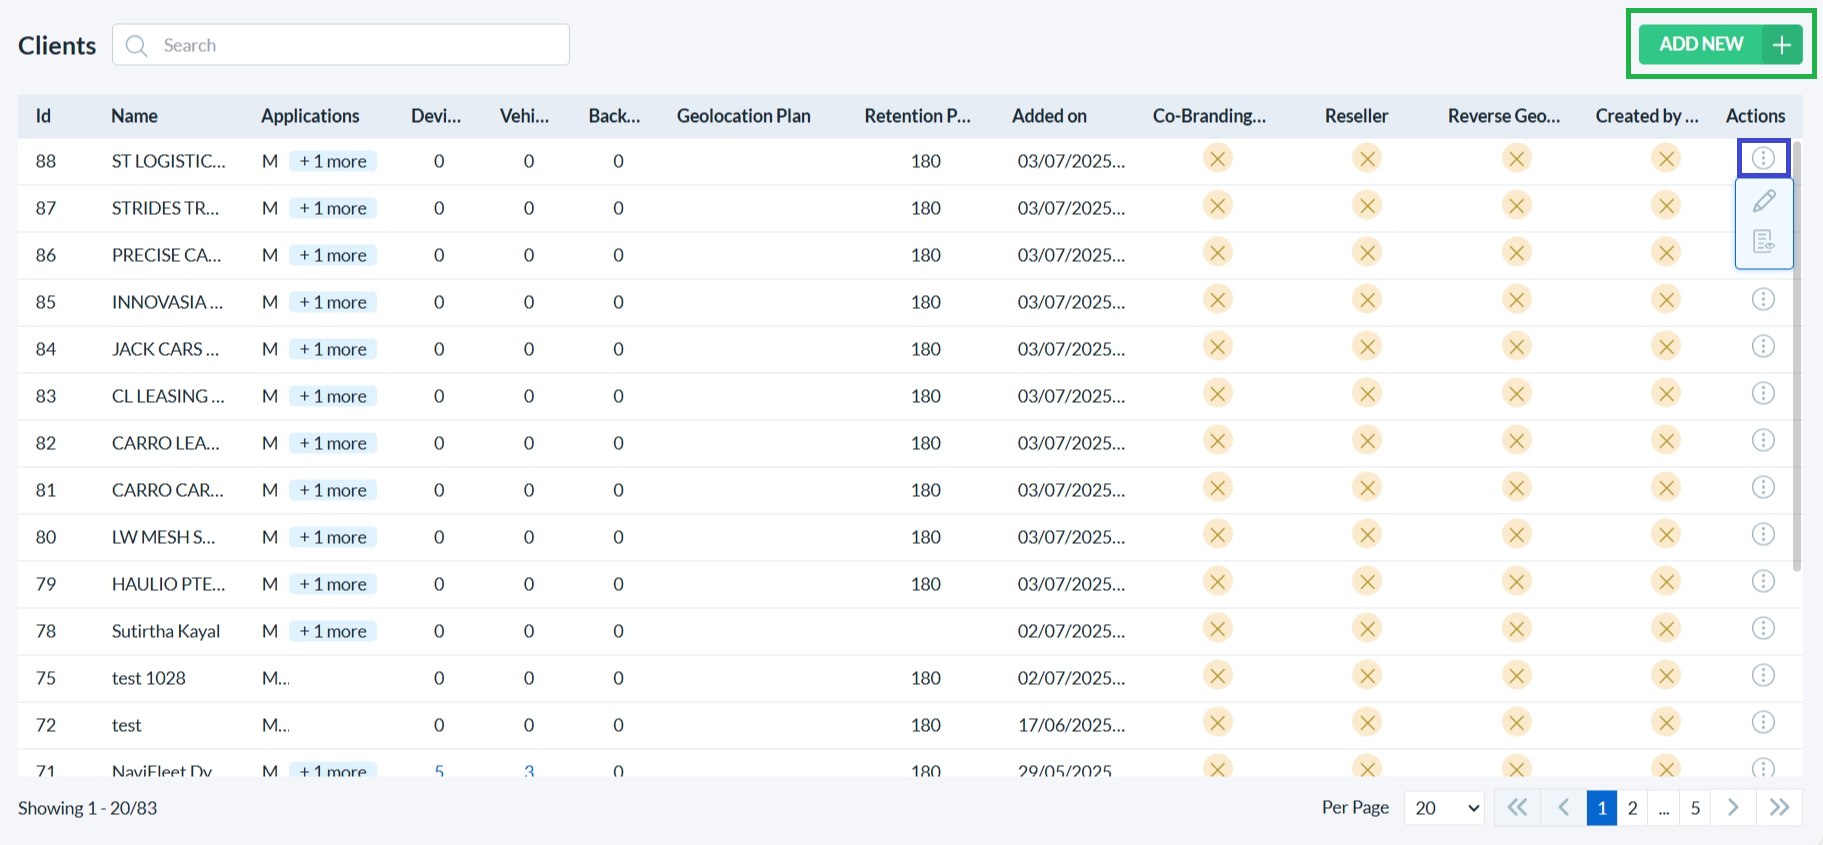Sort by the Added on column header

[1049, 116]
